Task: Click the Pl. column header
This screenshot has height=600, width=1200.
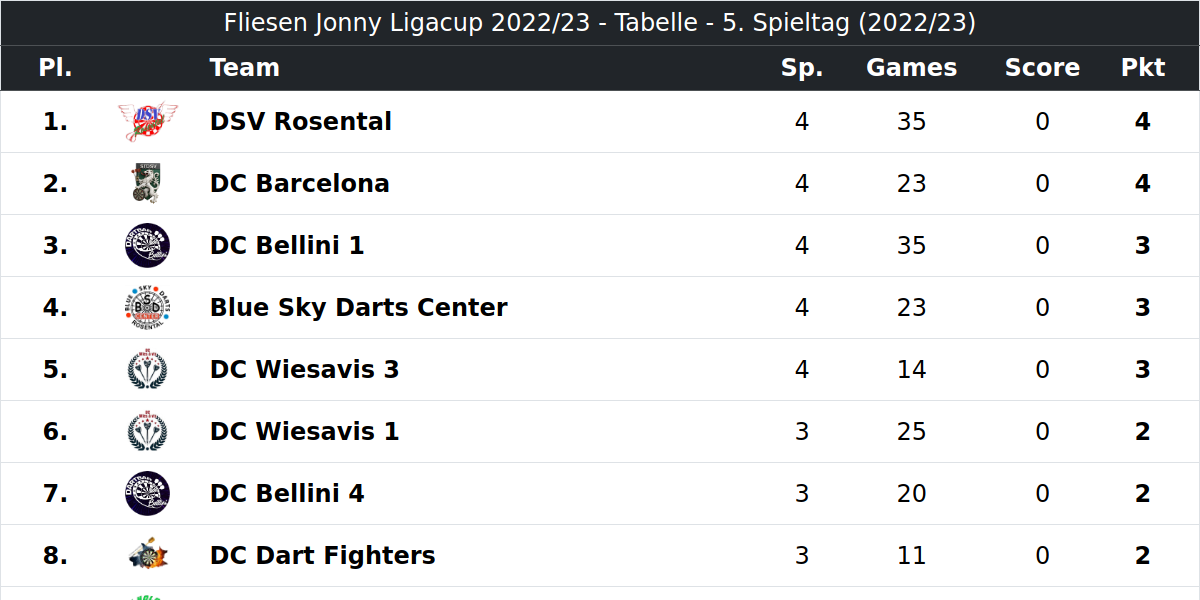Action: [x=56, y=68]
